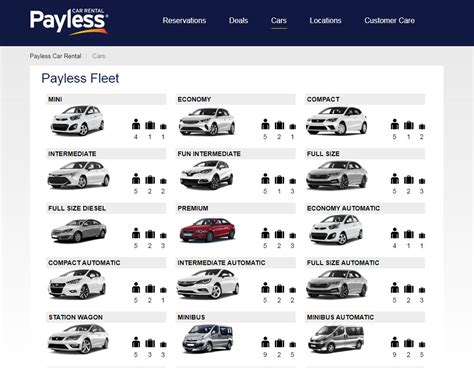Click the PREMIUM category header

click(x=236, y=208)
